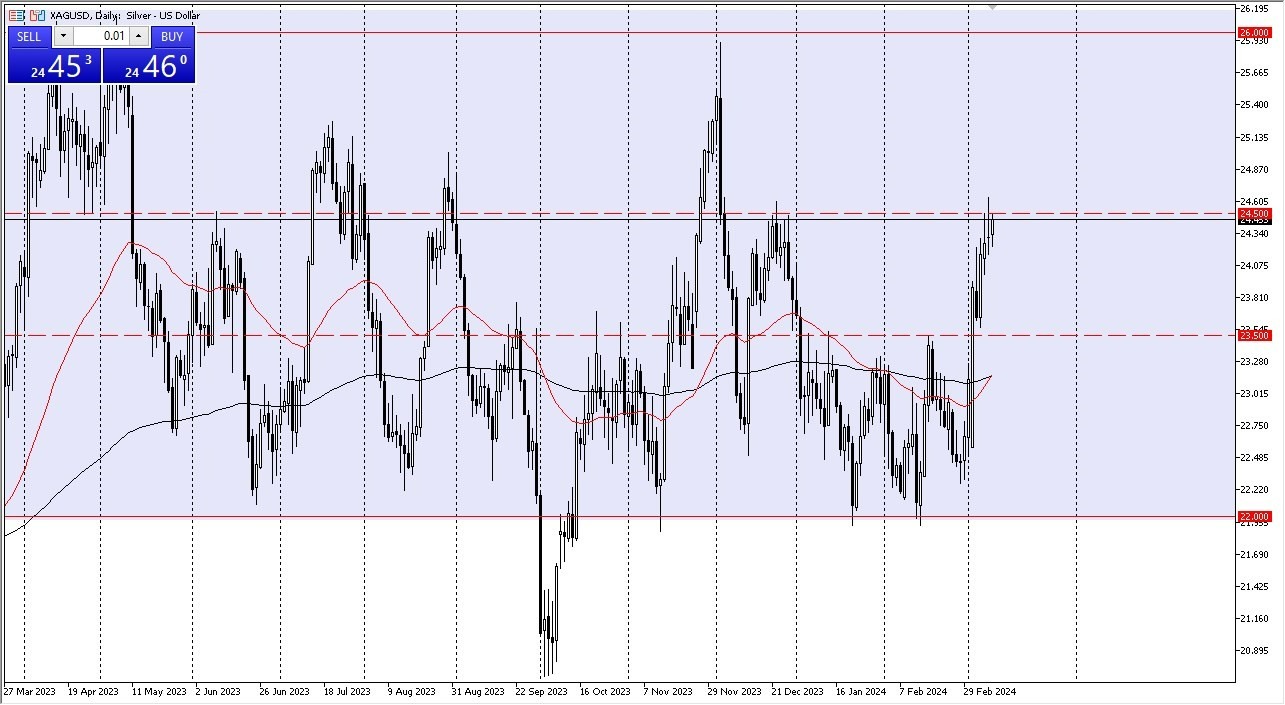
Task: Click the 29 Feb 2024 date label
Action: (990, 691)
